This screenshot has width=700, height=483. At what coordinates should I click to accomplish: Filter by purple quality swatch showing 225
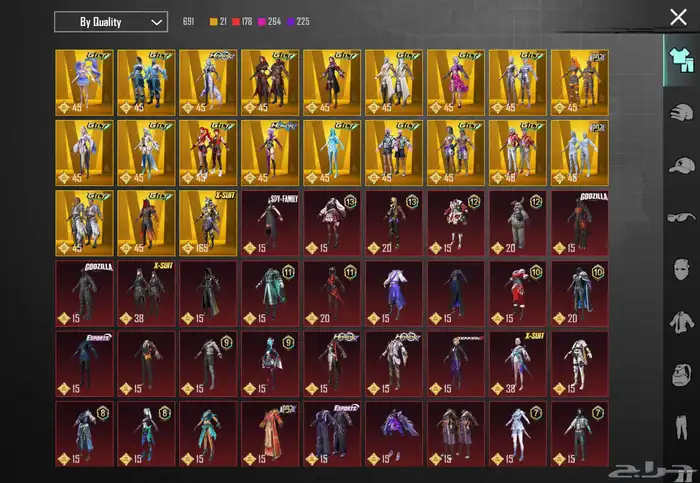pyautogui.click(x=301, y=22)
